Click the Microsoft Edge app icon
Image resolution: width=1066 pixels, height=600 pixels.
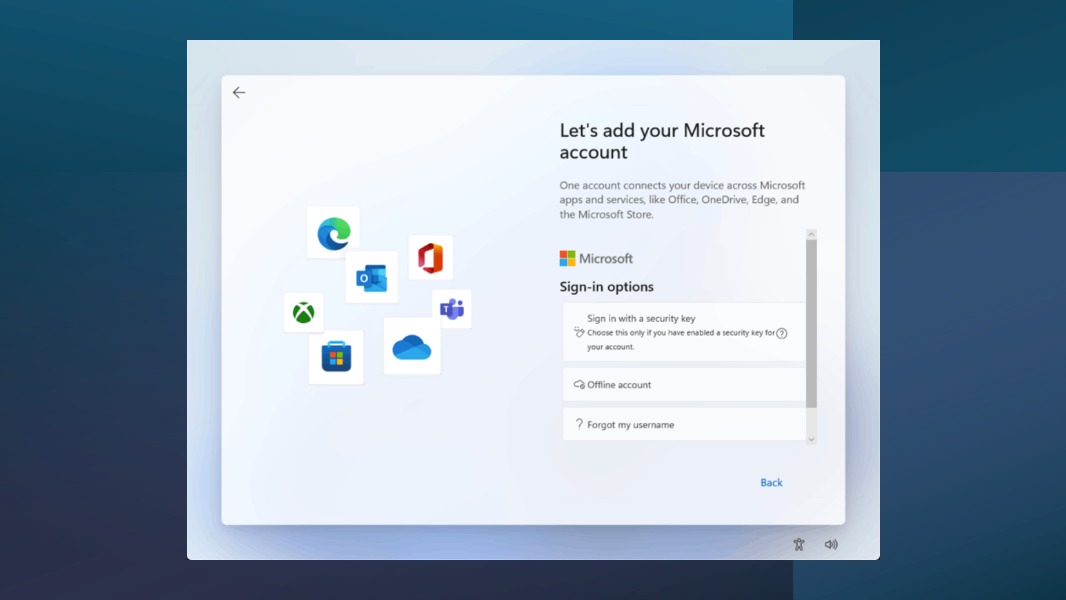[334, 233]
